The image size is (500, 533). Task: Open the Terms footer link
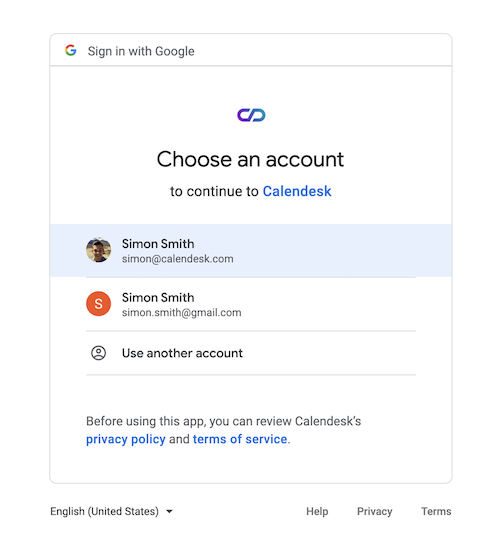(x=436, y=511)
